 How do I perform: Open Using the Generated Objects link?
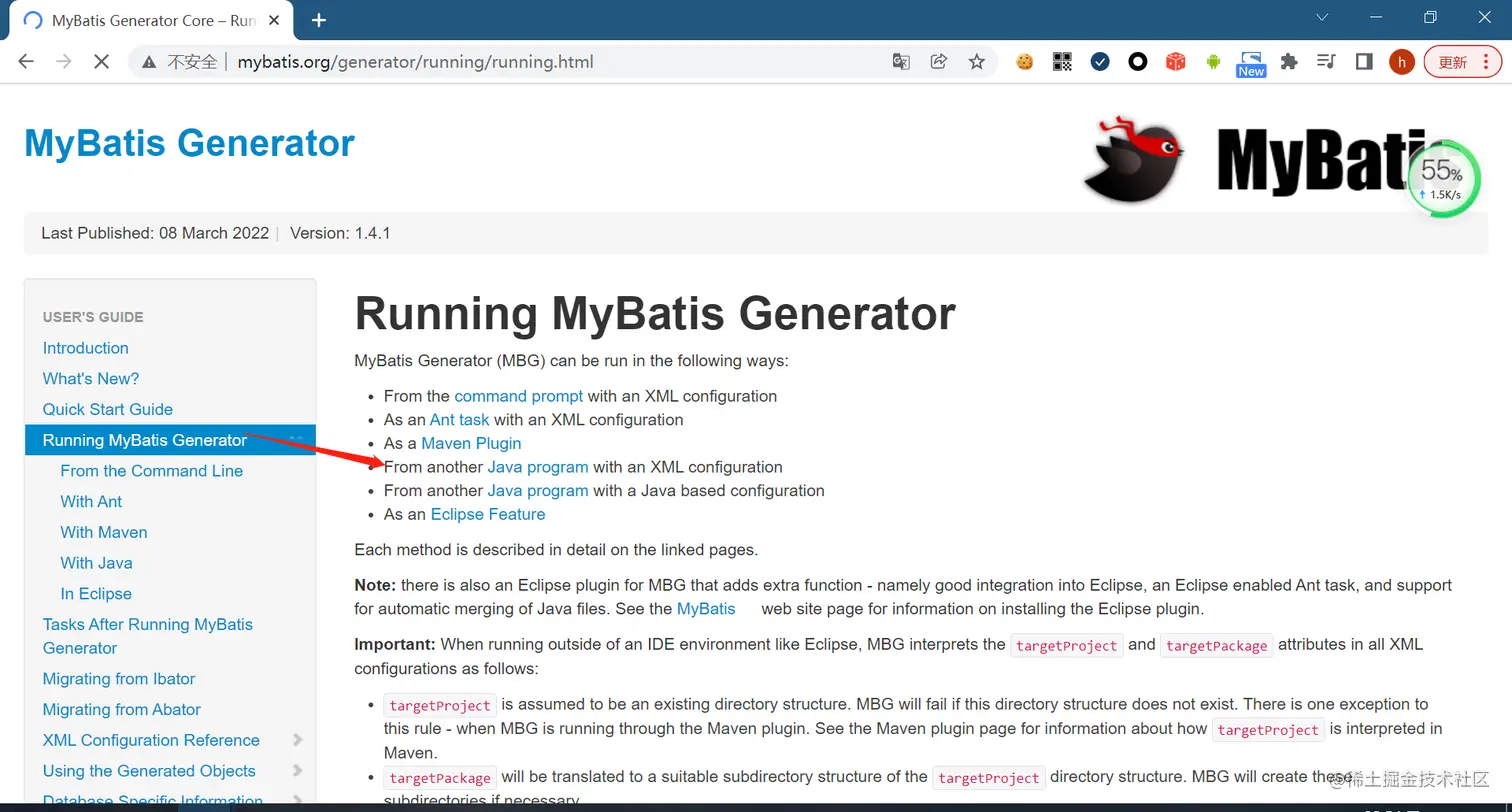tap(149, 771)
